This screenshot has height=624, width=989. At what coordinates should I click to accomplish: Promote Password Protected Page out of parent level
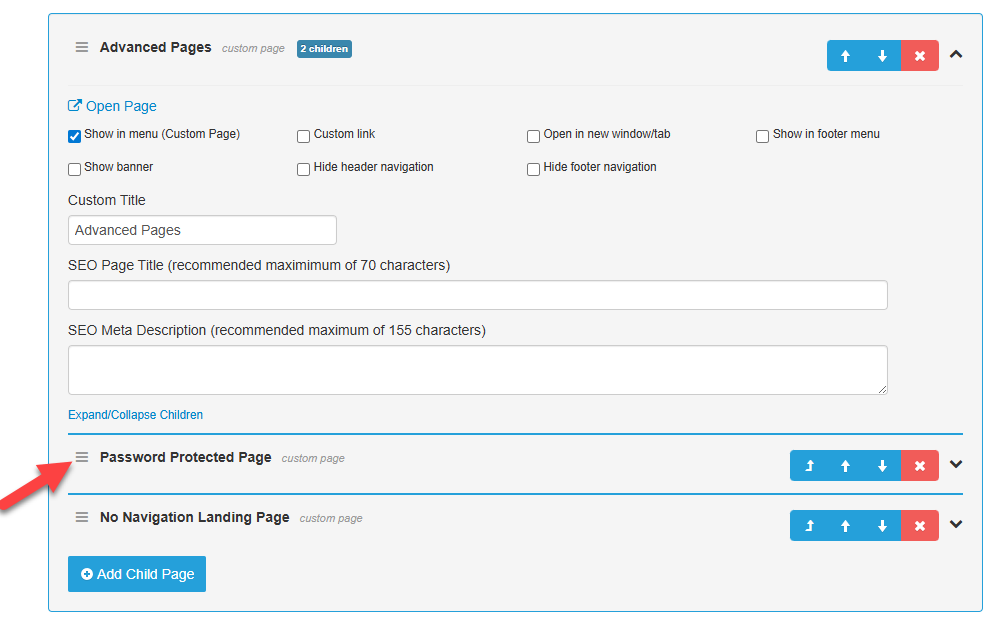click(x=808, y=465)
